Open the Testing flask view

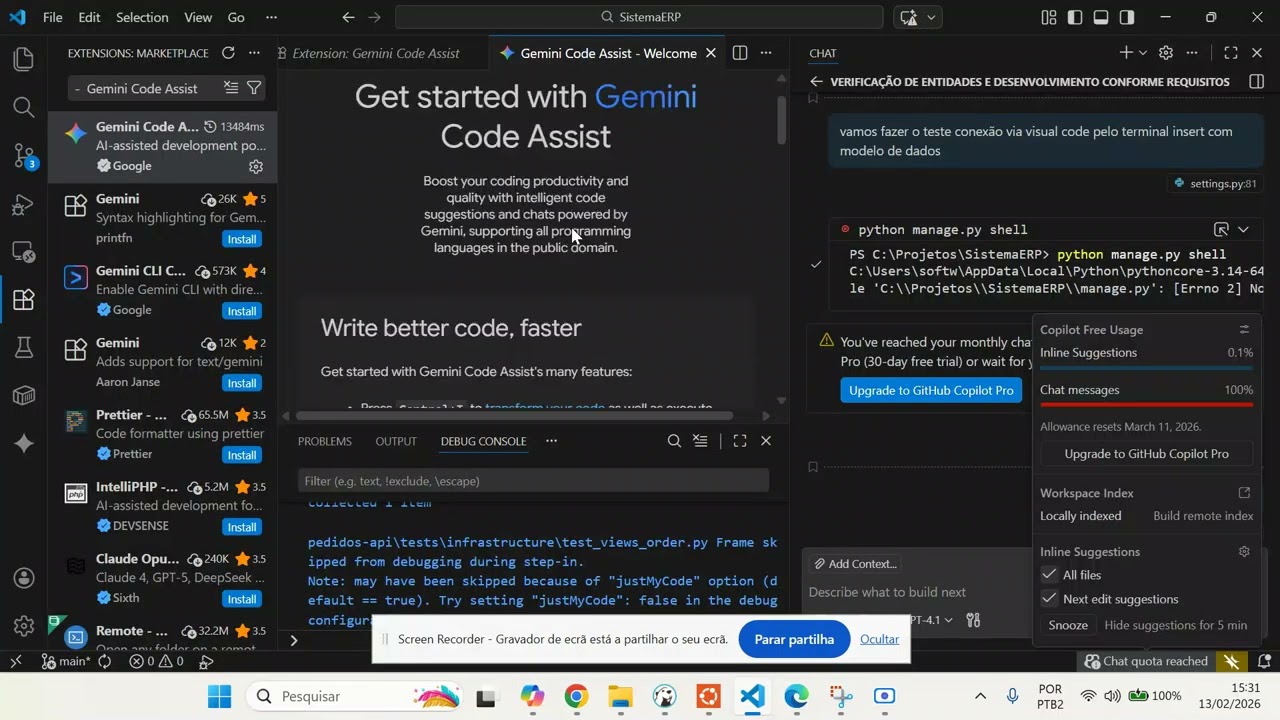23,347
